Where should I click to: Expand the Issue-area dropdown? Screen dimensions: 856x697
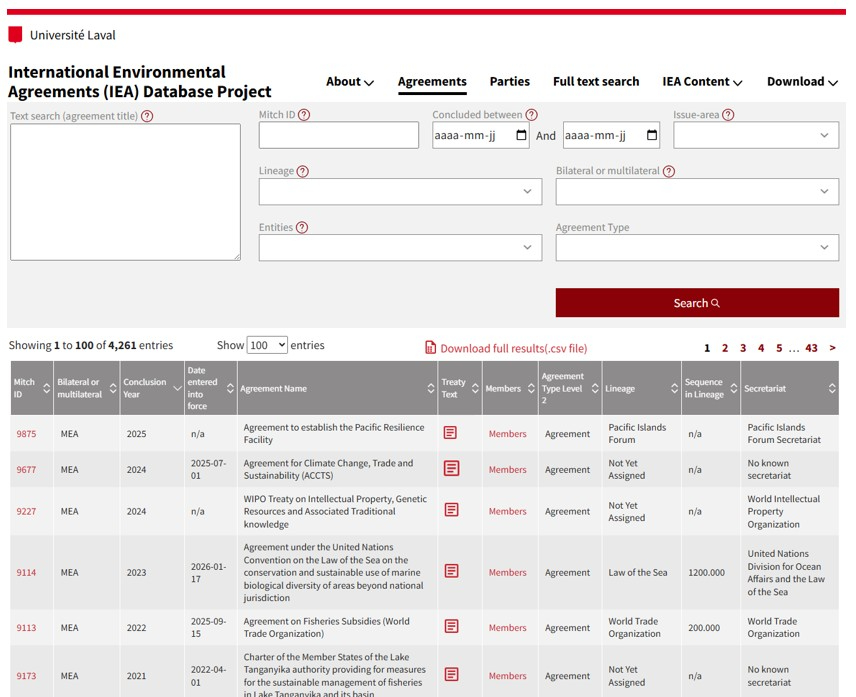(x=756, y=136)
